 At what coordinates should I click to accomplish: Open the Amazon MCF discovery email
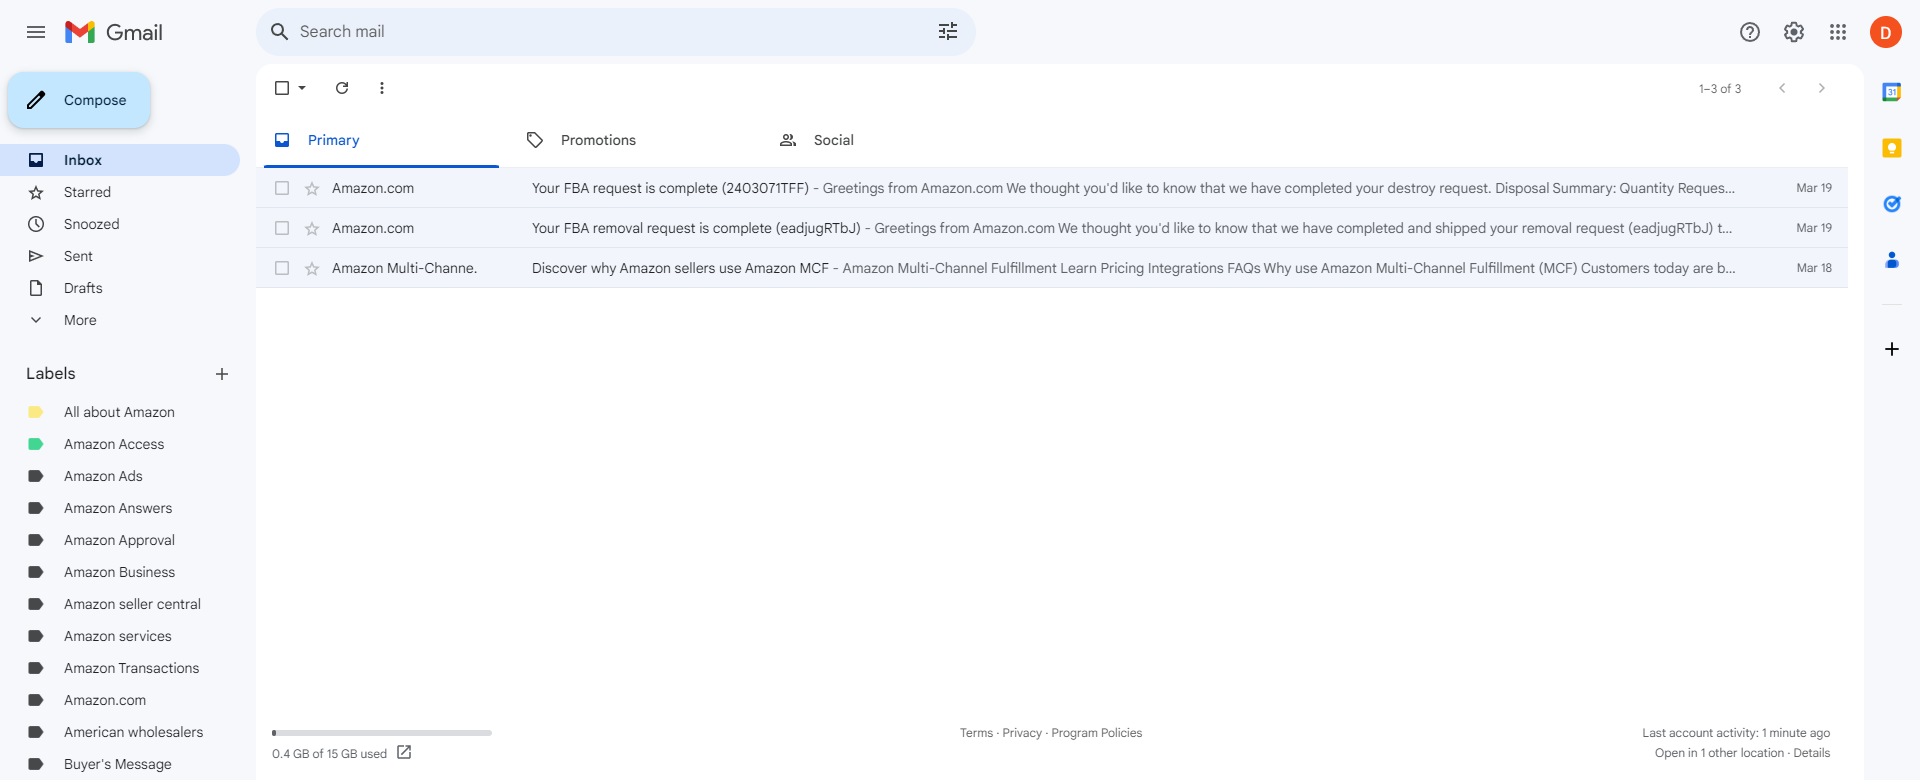click(x=1052, y=268)
